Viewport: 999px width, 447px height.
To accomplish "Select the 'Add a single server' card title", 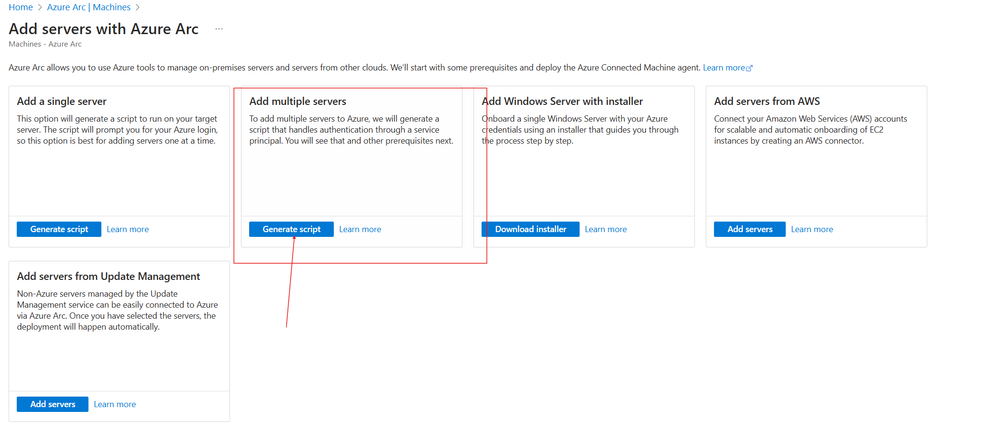I will pos(61,101).
